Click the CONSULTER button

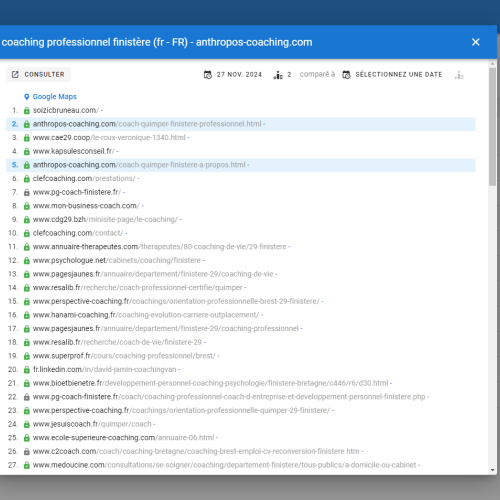(x=38, y=74)
